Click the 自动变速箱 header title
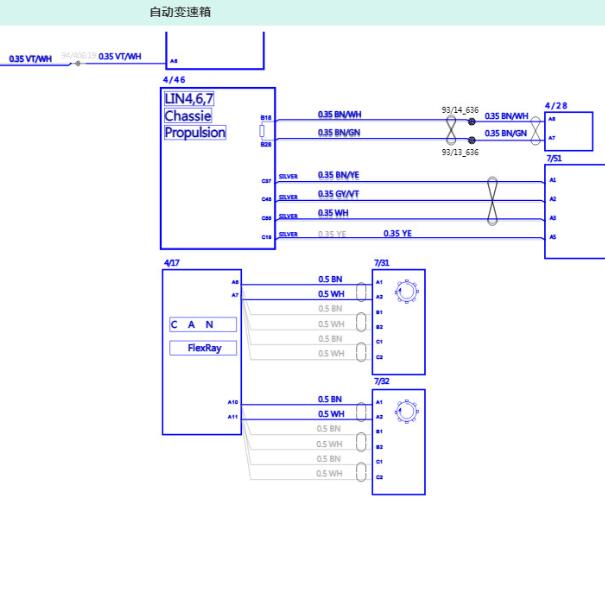The height and width of the screenshot is (595, 605). (x=180, y=12)
